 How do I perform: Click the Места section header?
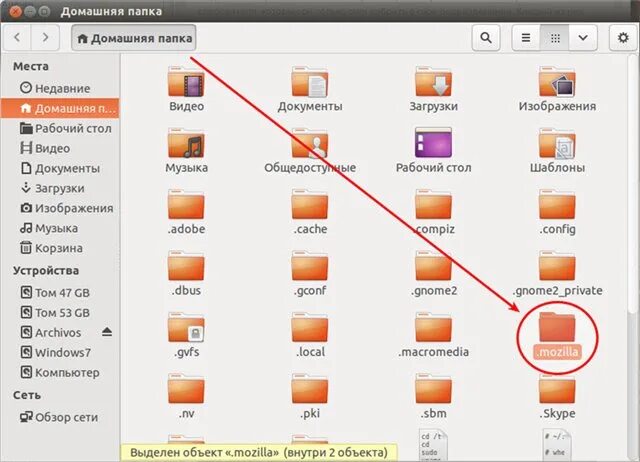pos(31,66)
